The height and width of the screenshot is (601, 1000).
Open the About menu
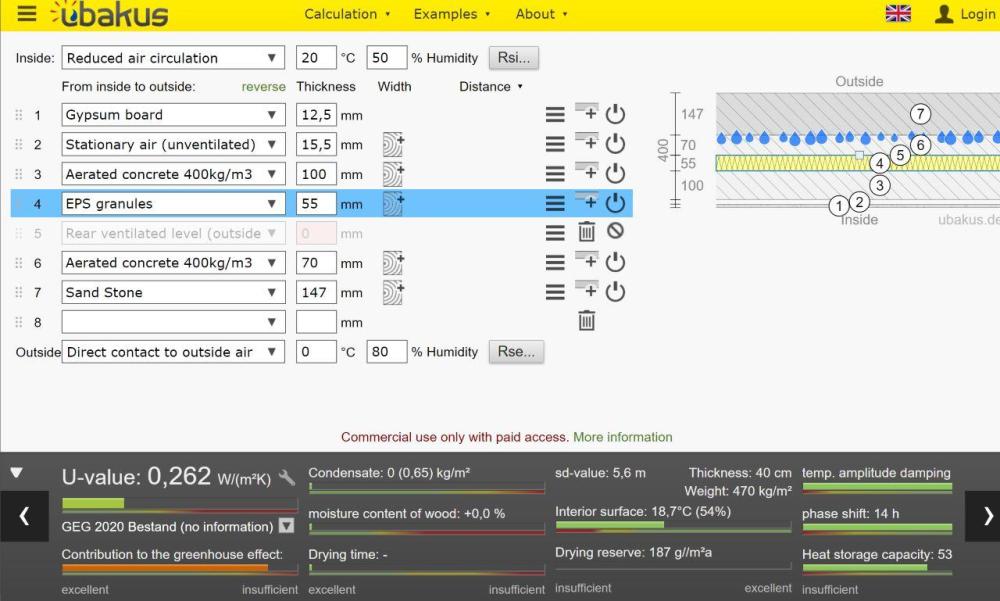pyautogui.click(x=541, y=14)
